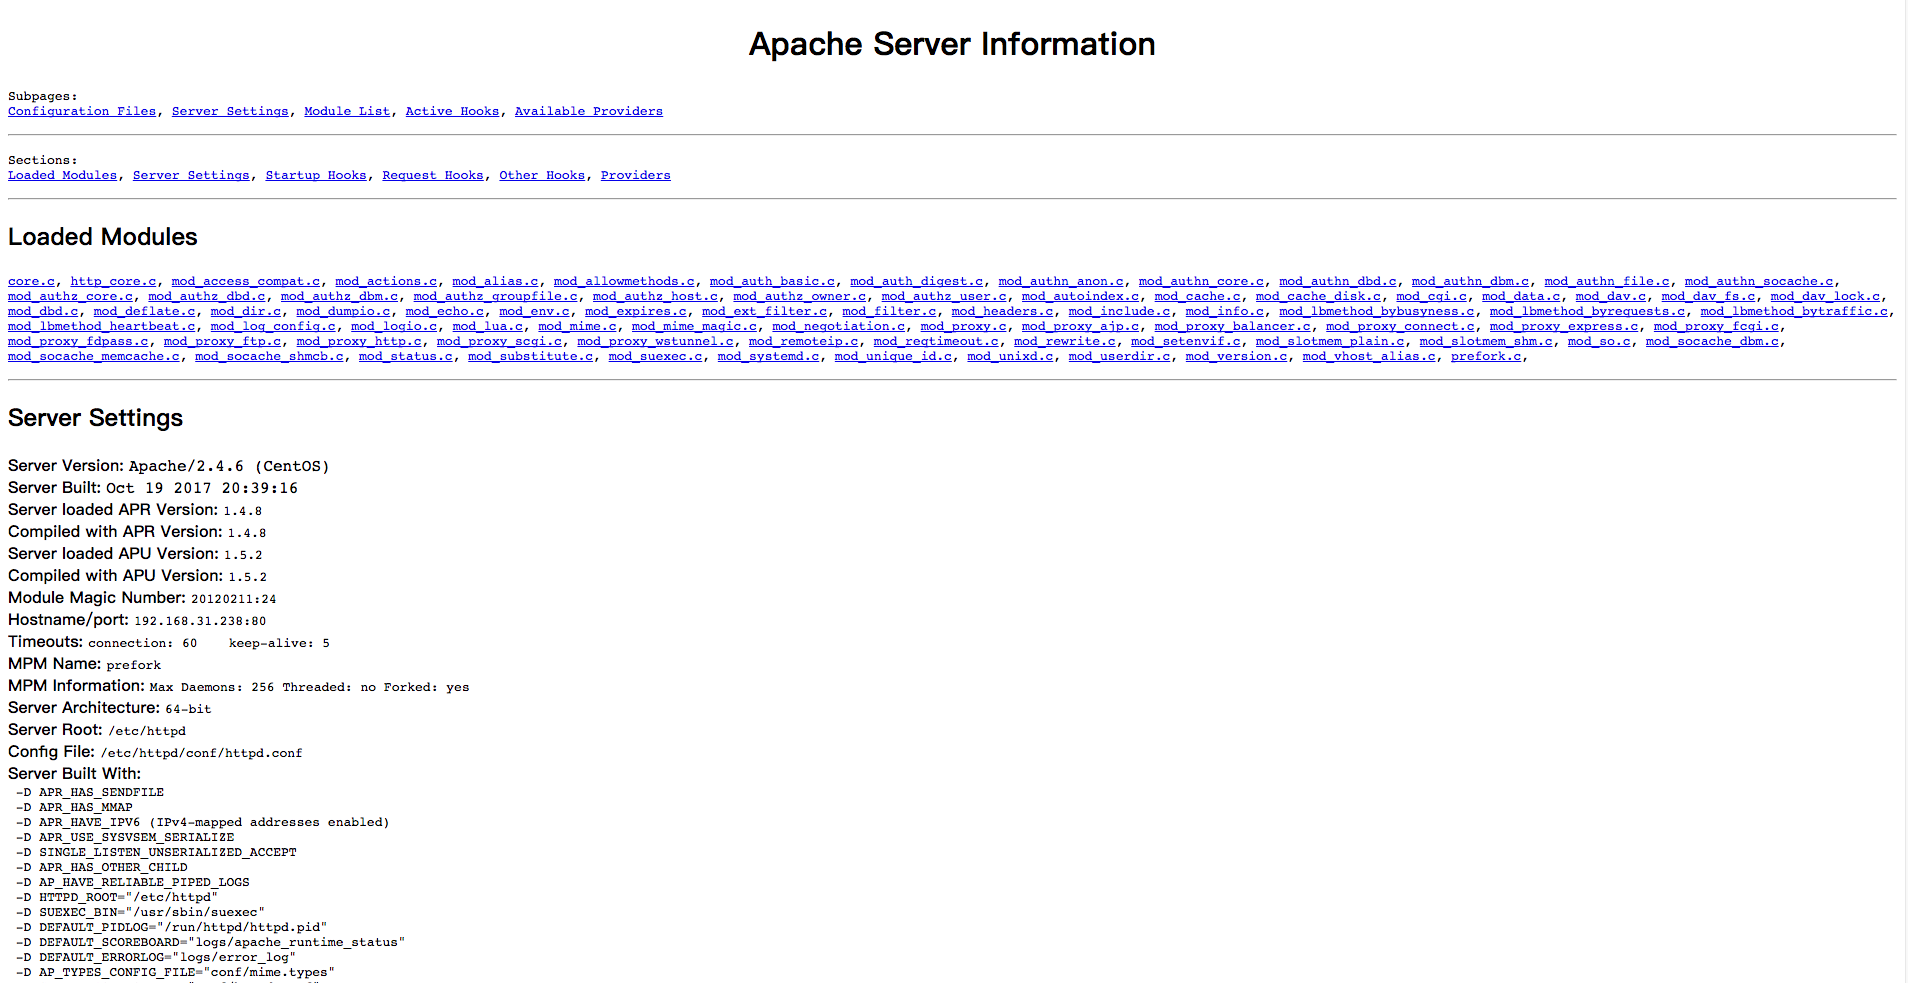1908x983 pixels.
Task: Jump to the Providers section
Action: pyautogui.click(x=636, y=175)
